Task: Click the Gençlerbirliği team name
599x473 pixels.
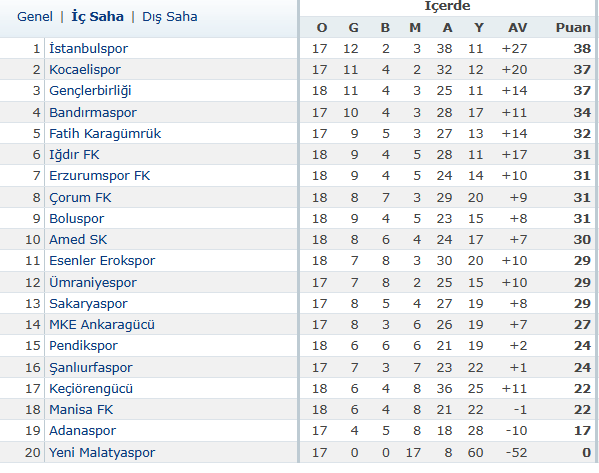Action: [90, 91]
